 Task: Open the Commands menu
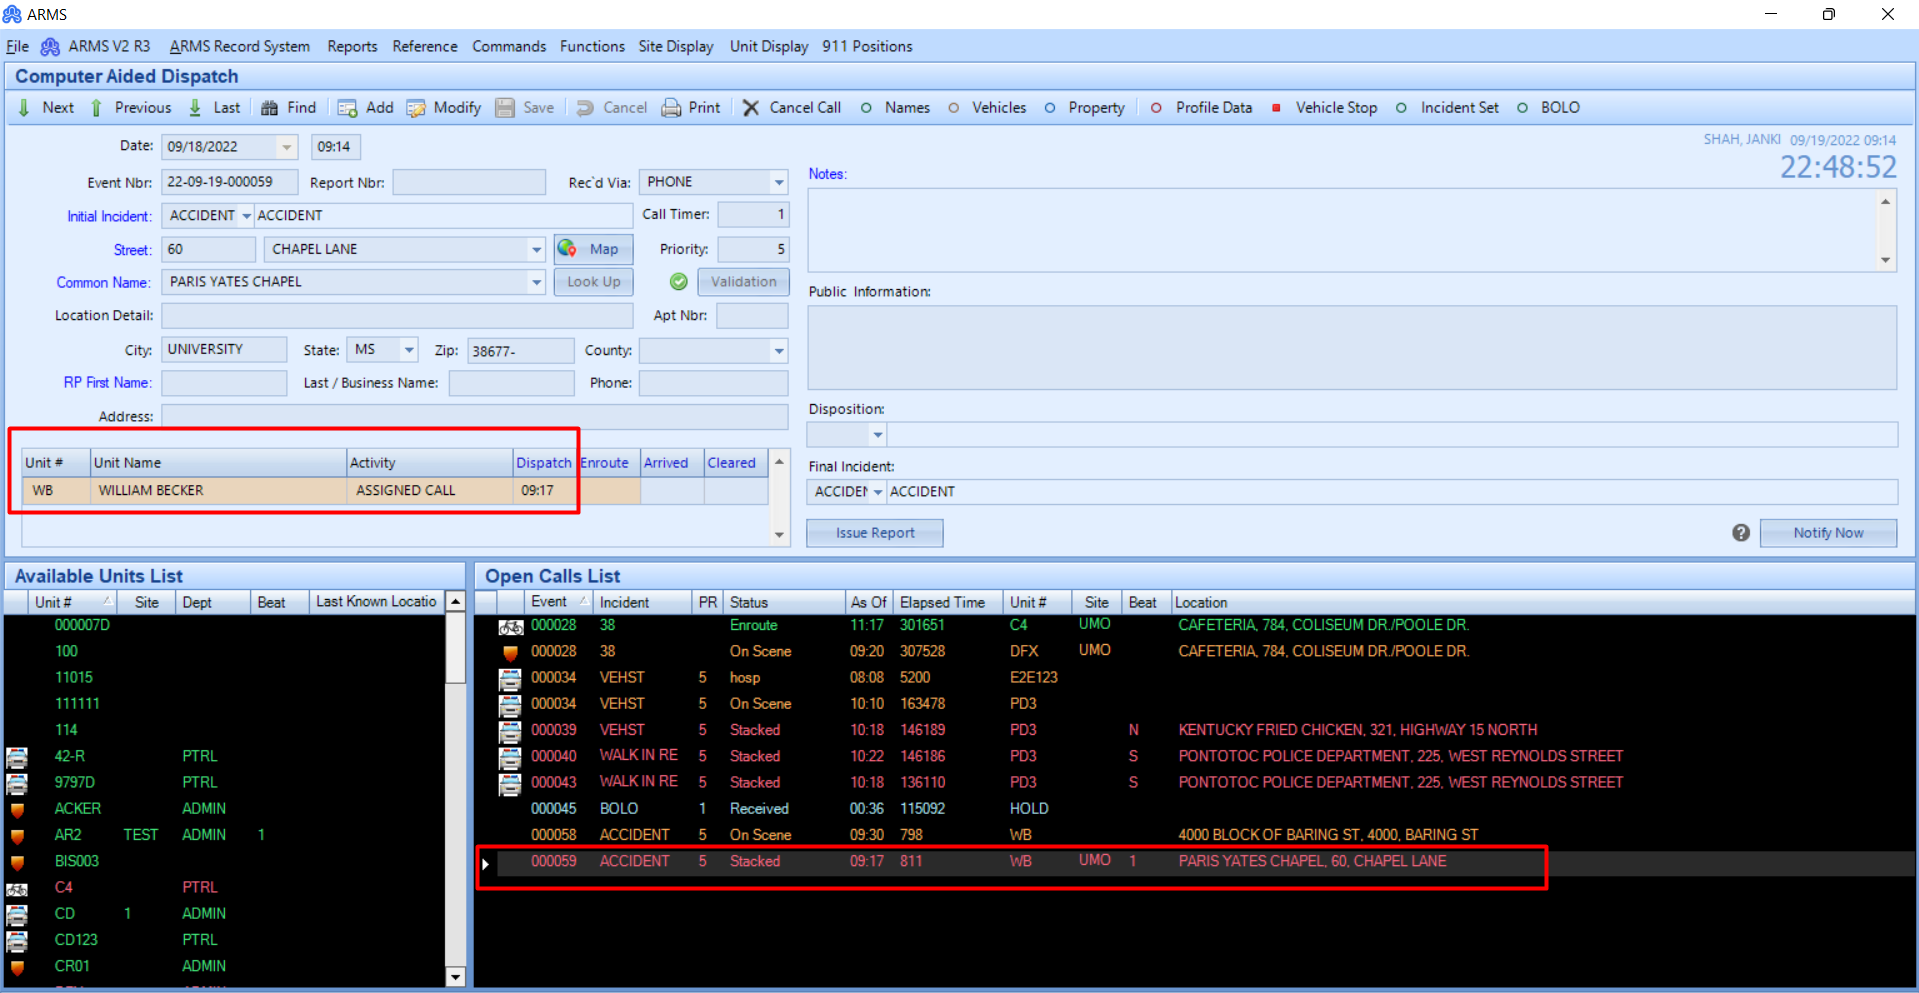509,46
